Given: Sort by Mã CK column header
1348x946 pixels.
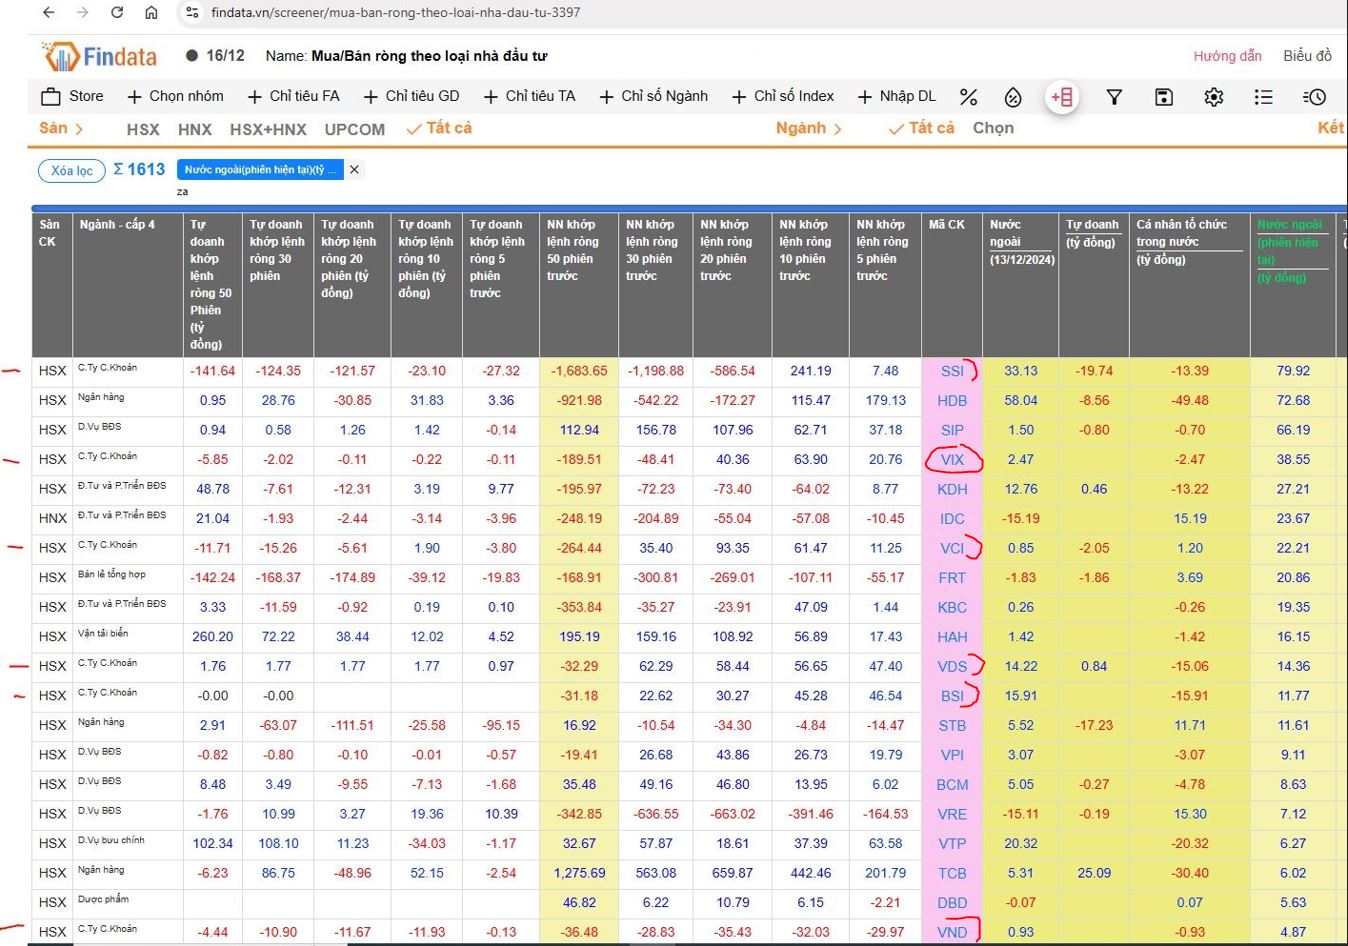Looking at the screenshot, I should click(x=946, y=225).
